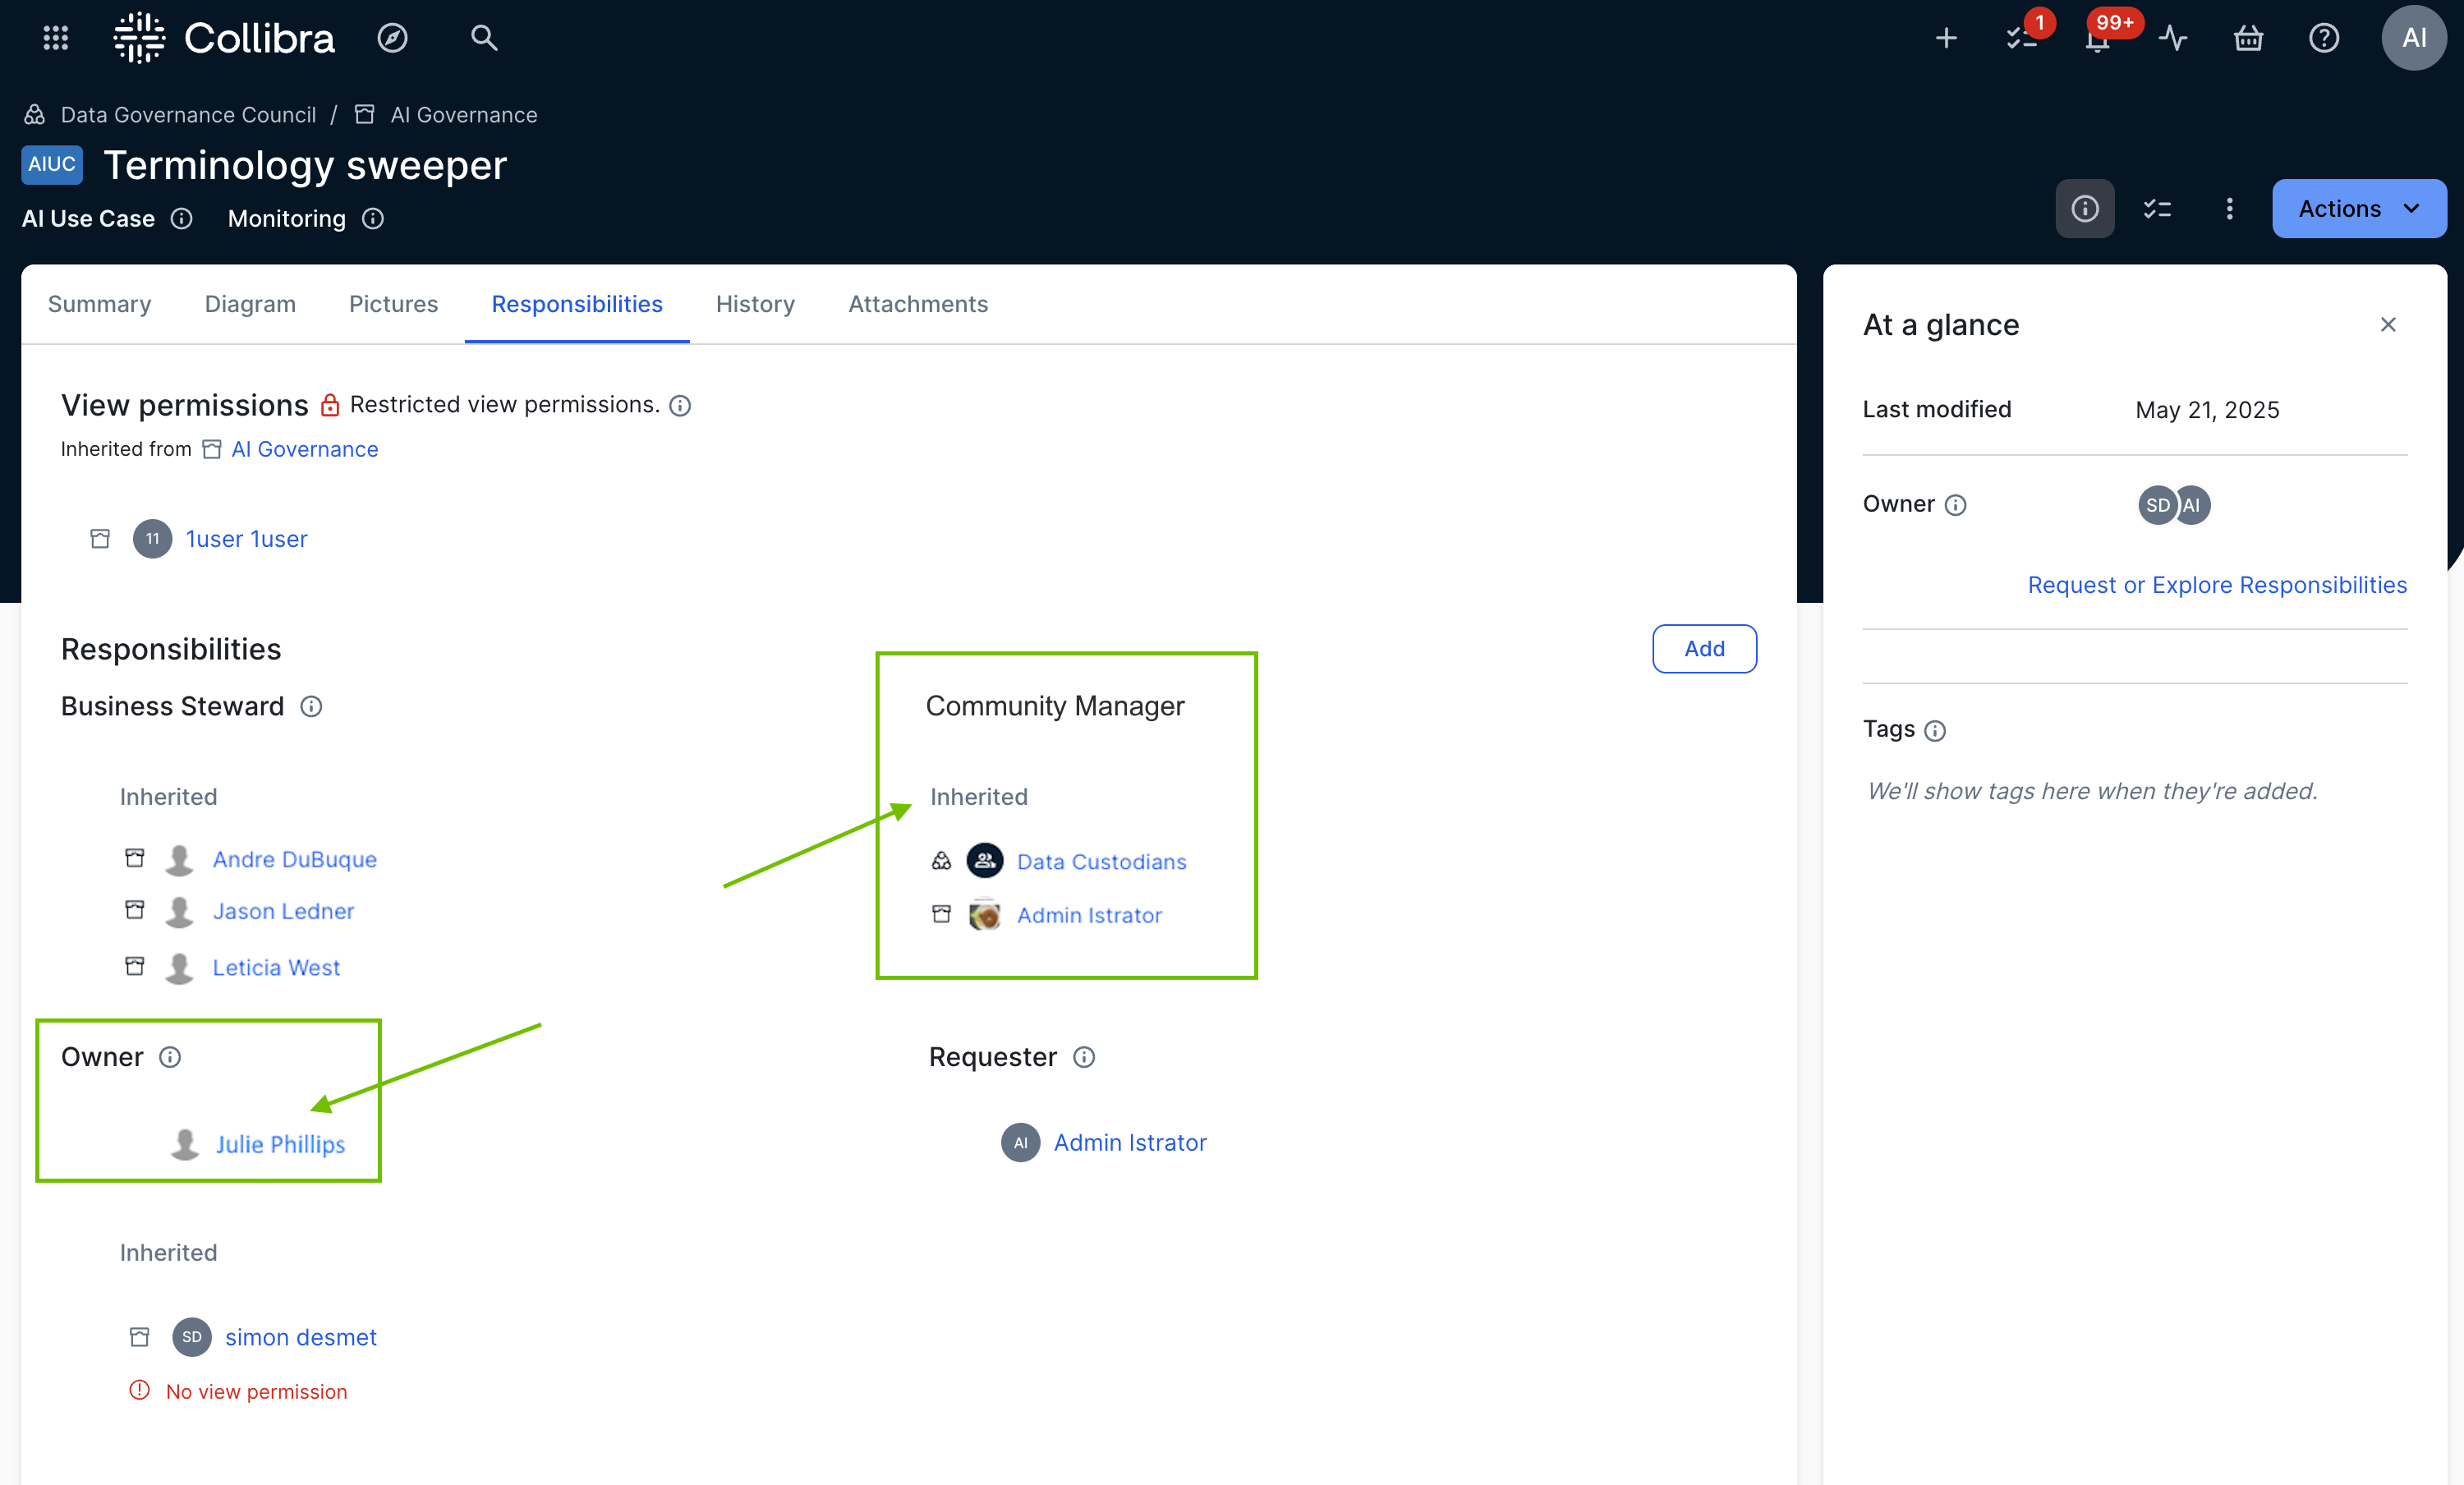
Task: Open the vertical three-dot more options menu
Action: tap(2229, 208)
